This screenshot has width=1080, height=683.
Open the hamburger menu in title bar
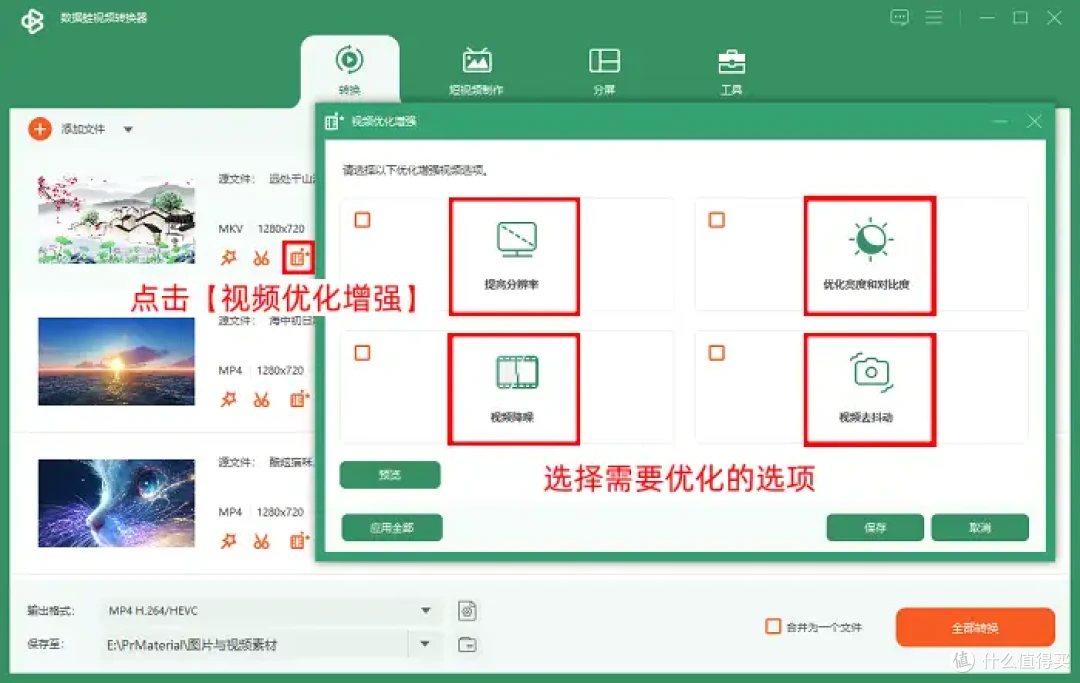click(x=933, y=17)
